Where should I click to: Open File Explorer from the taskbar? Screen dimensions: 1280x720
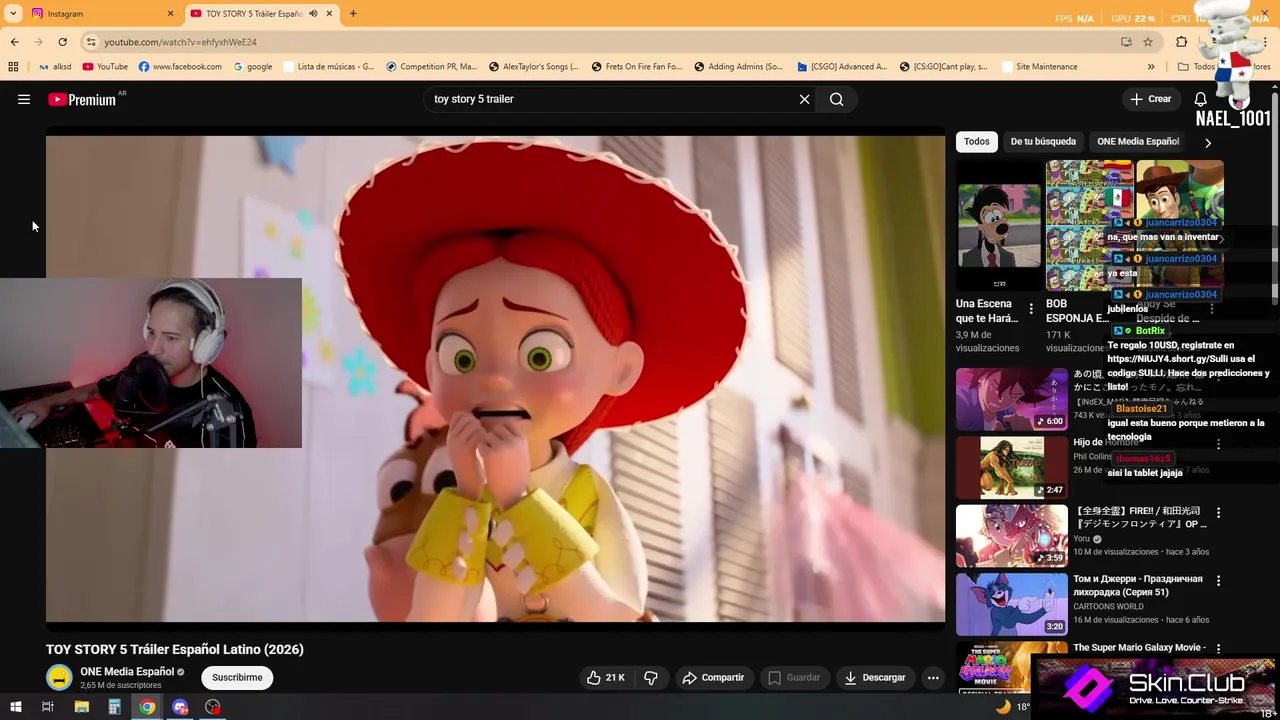(82, 706)
